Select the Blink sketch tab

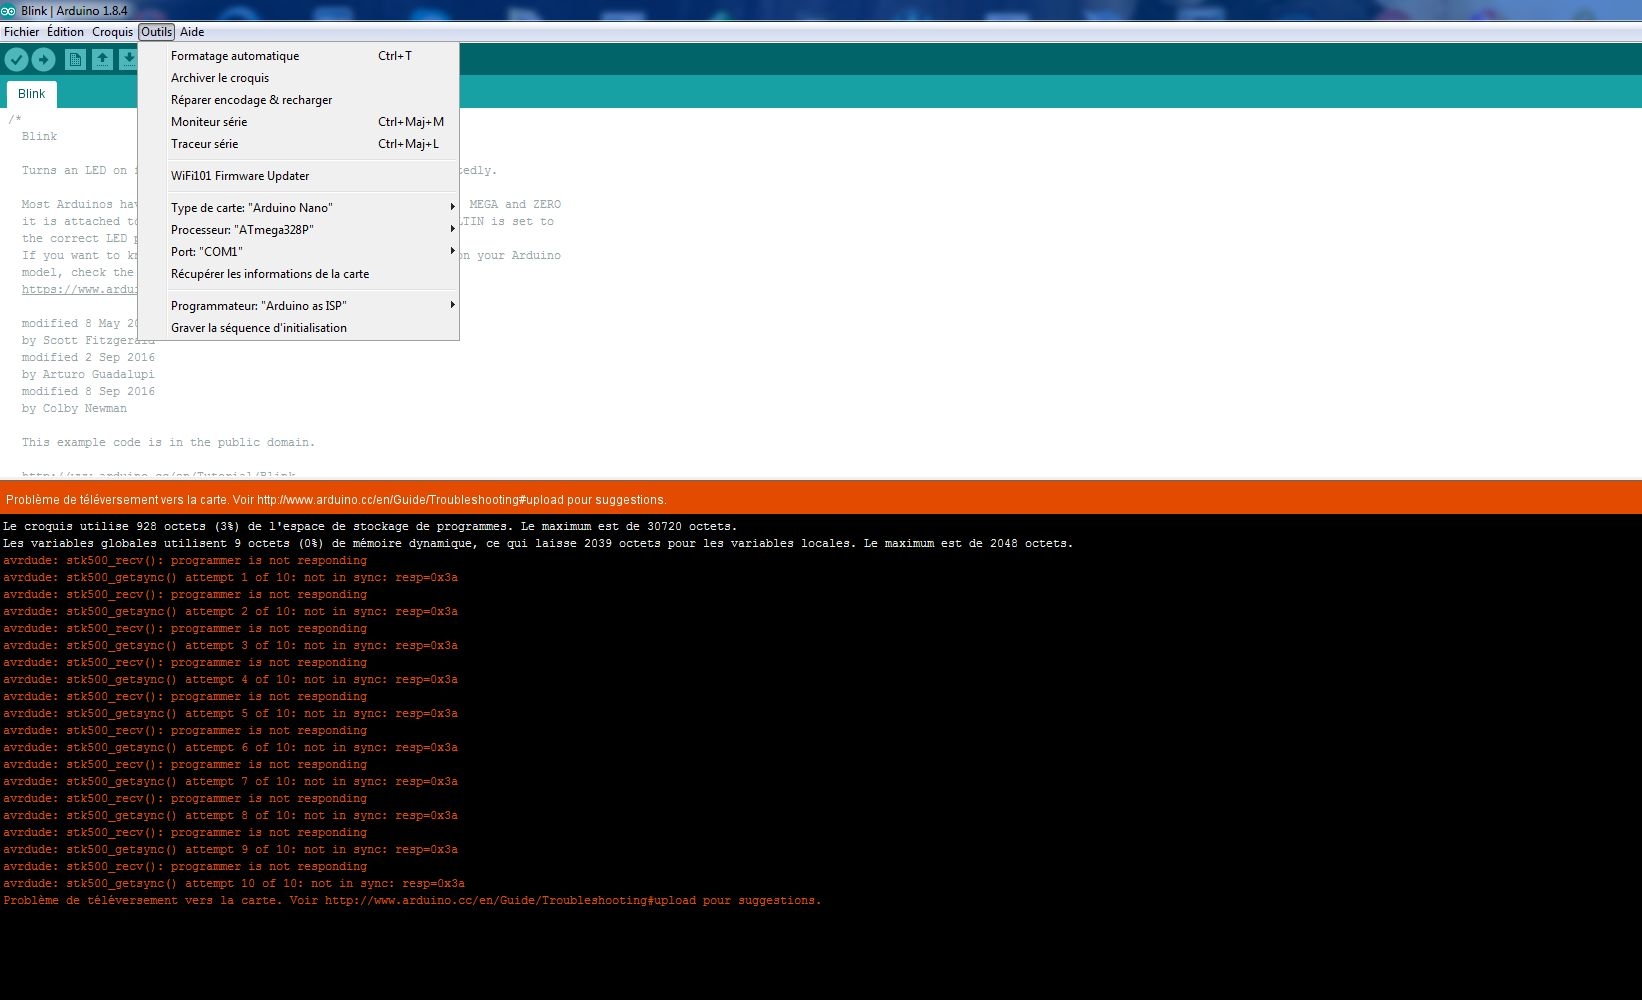tap(32, 94)
